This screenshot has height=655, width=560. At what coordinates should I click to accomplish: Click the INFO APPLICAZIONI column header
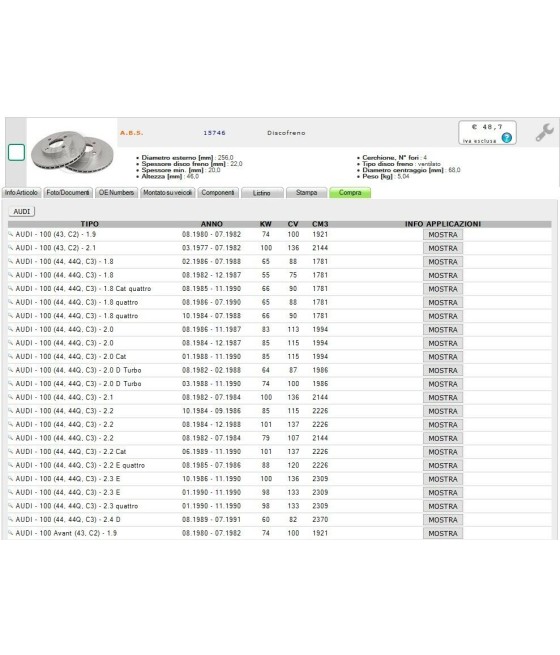click(443, 224)
